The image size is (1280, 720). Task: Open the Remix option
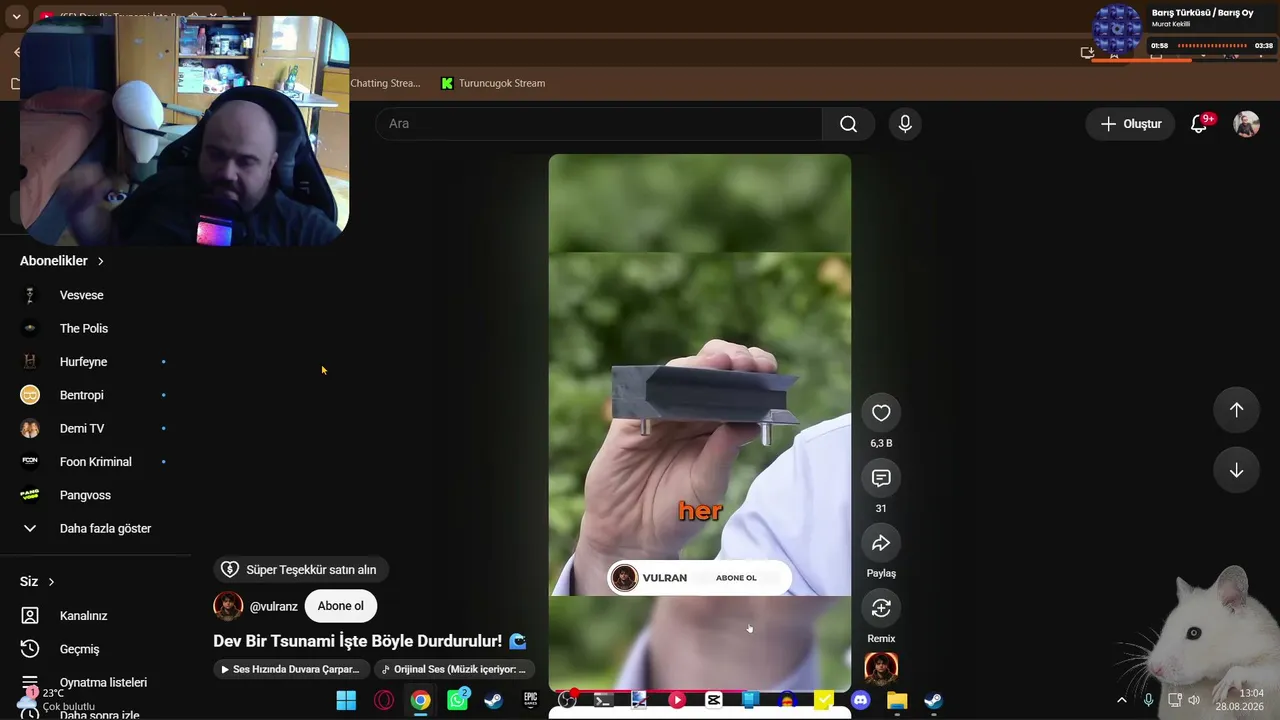881,608
